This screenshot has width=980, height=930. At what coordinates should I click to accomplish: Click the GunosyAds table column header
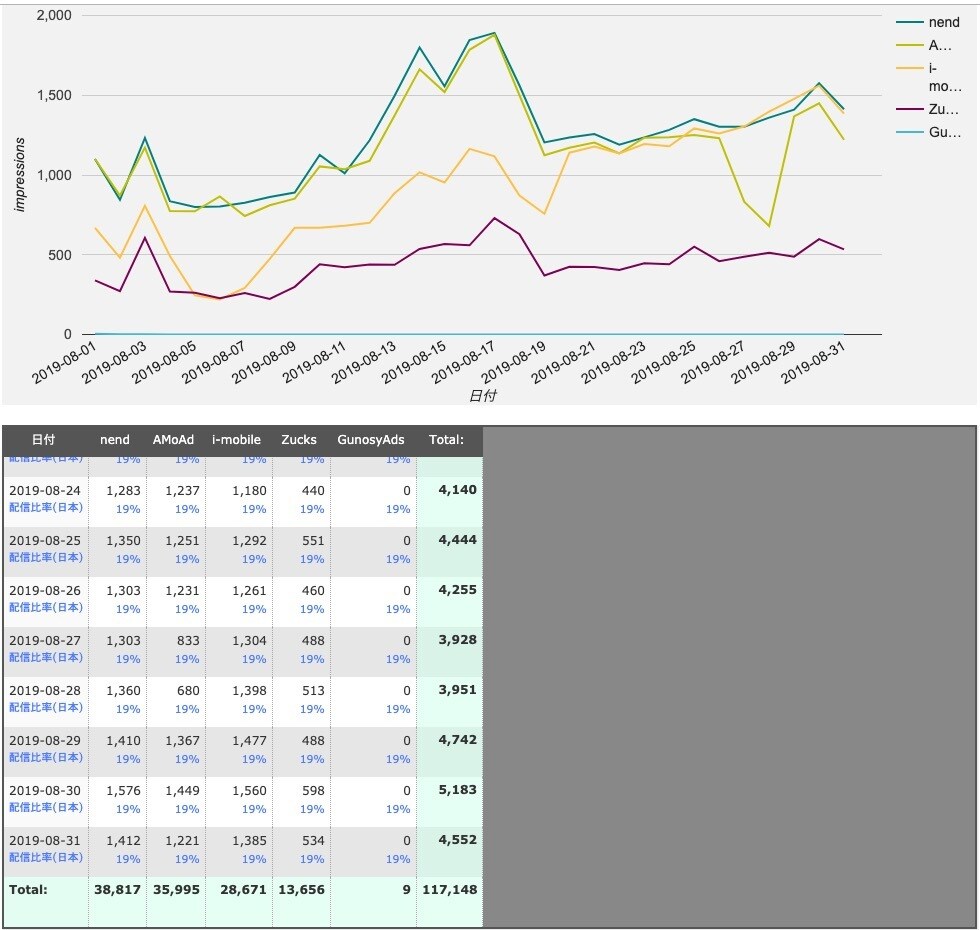371,439
